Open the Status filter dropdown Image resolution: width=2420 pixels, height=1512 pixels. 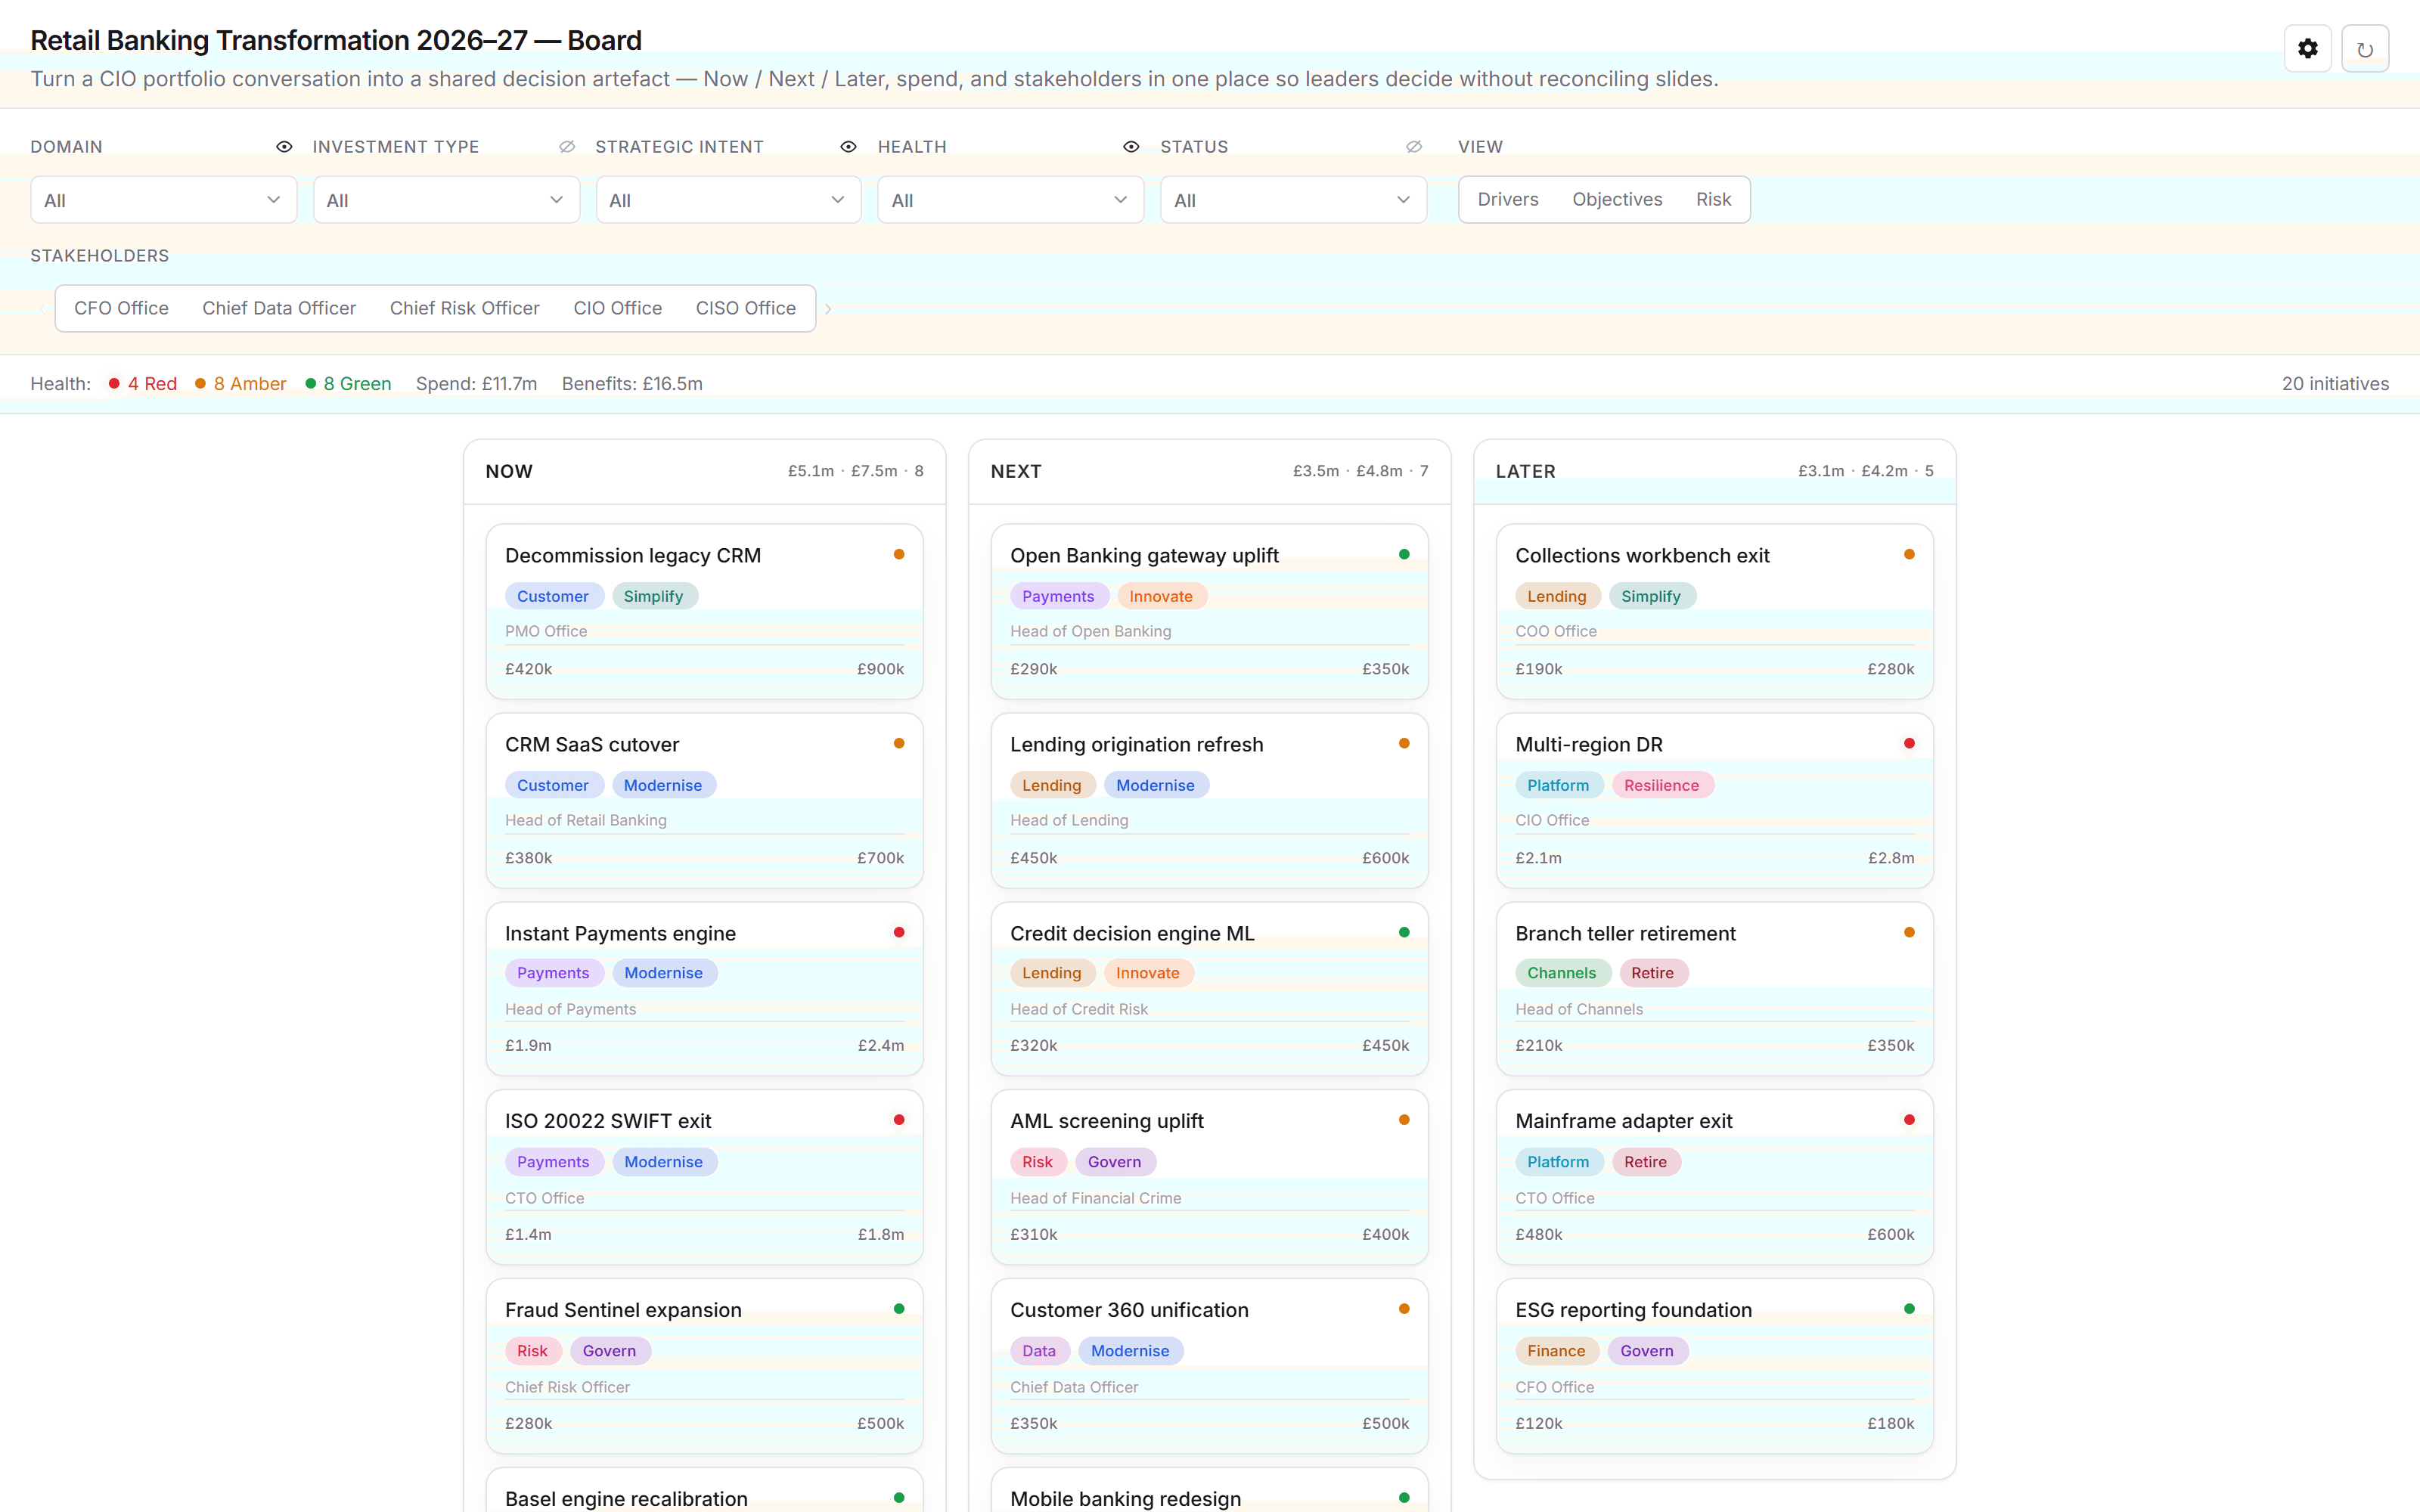coord(1293,200)
